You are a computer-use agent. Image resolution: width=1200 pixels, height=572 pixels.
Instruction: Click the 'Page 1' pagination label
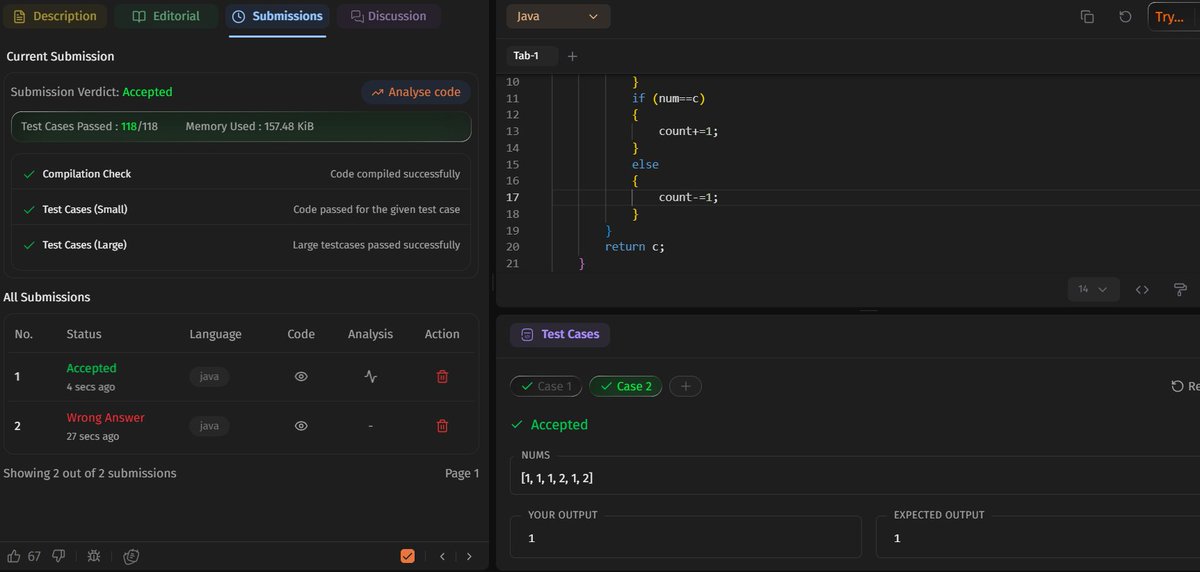tap(462, 473)
